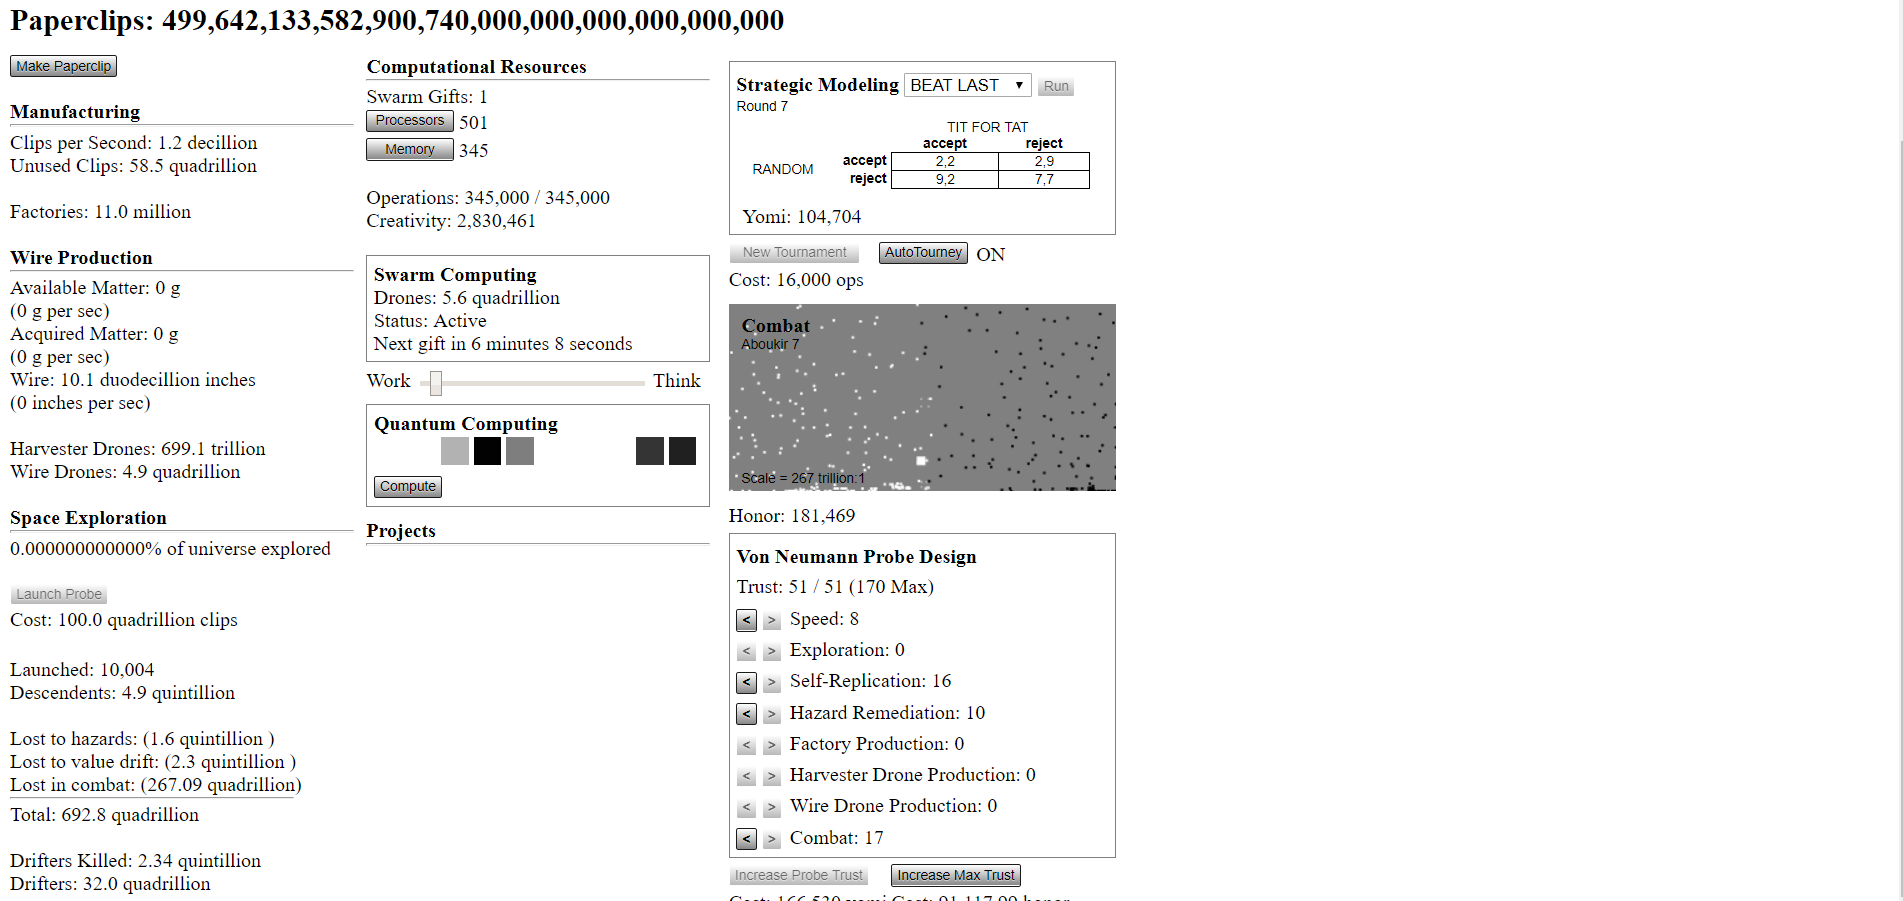Add Memory to computational resources
Viewport: 1903px width, 901px height.
coord(409,149)
